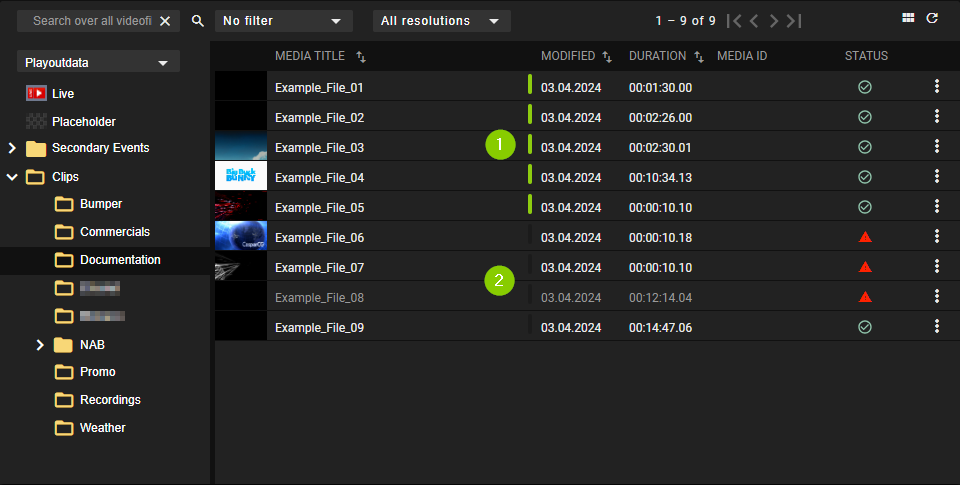Screen dimensions: 960x485
Task: Click OK status checkmark of Example_File_04
Action: [x=864, y=177]
